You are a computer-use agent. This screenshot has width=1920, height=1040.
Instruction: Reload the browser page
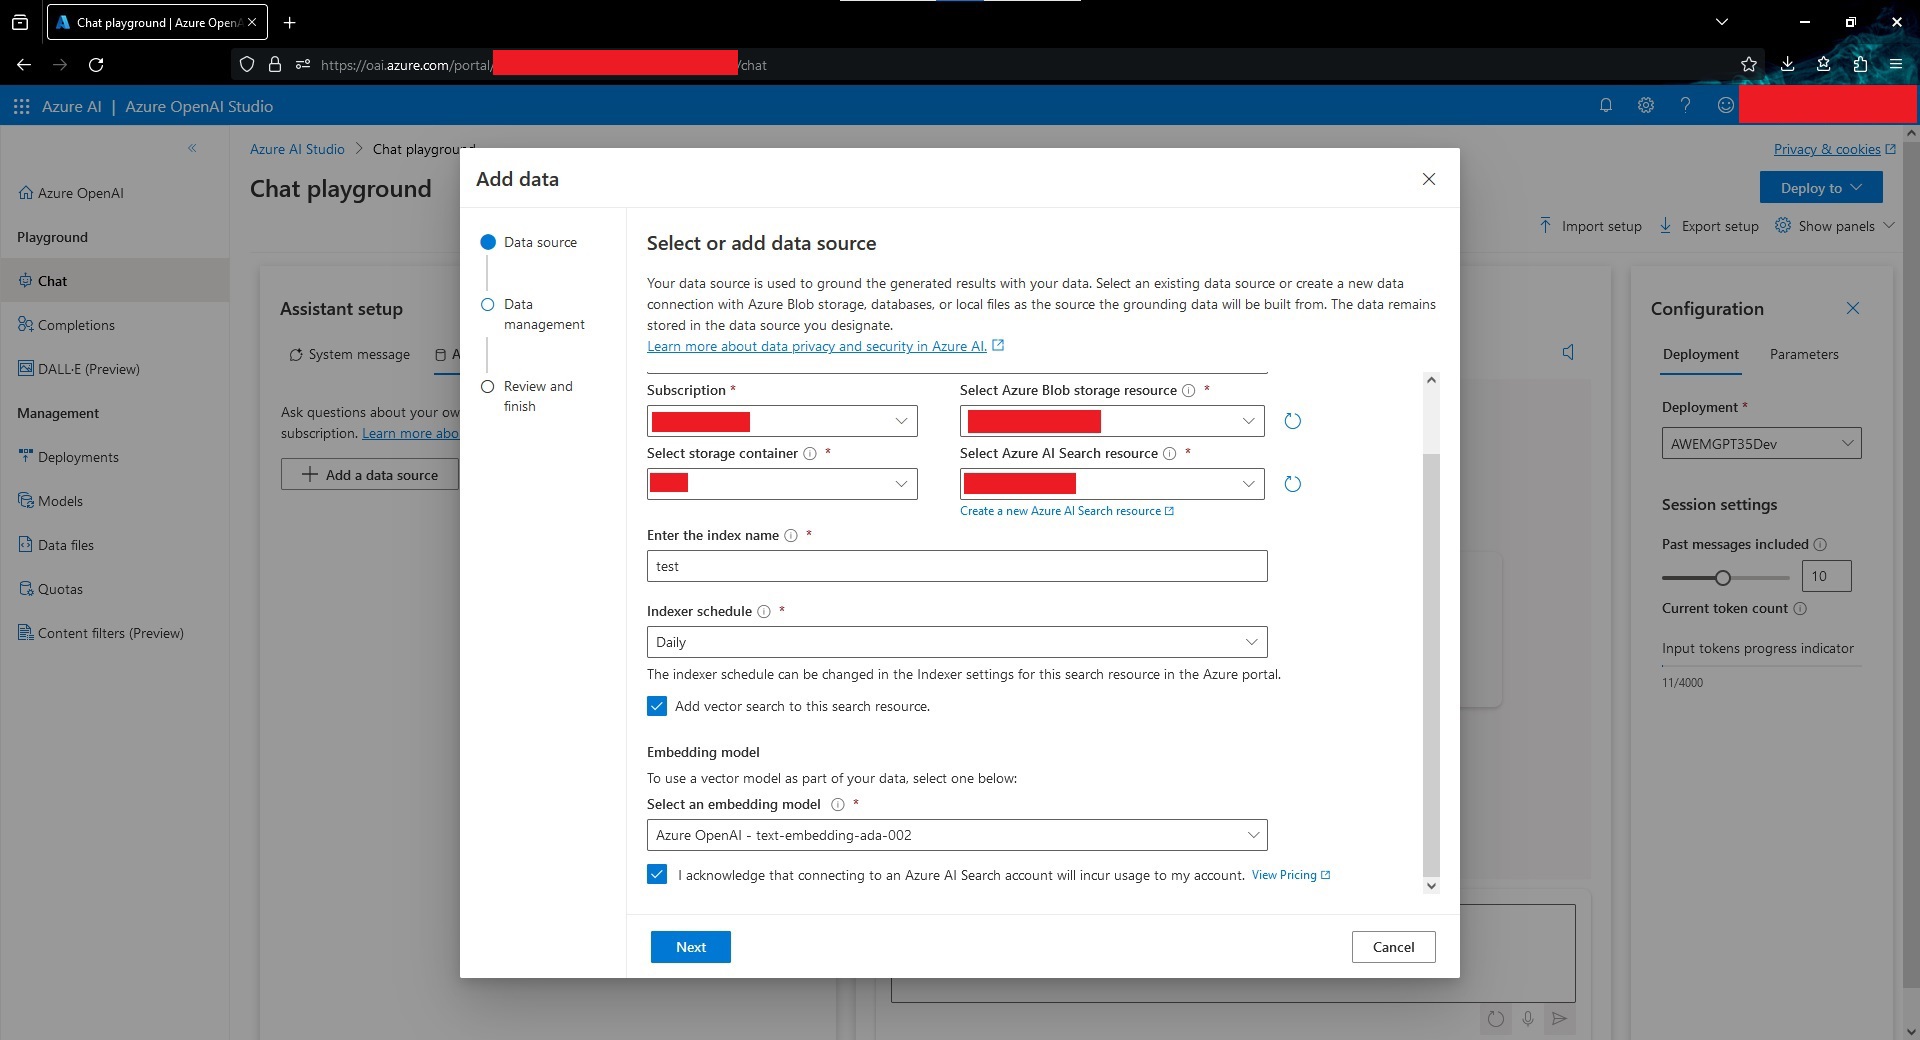coord(96,64)
